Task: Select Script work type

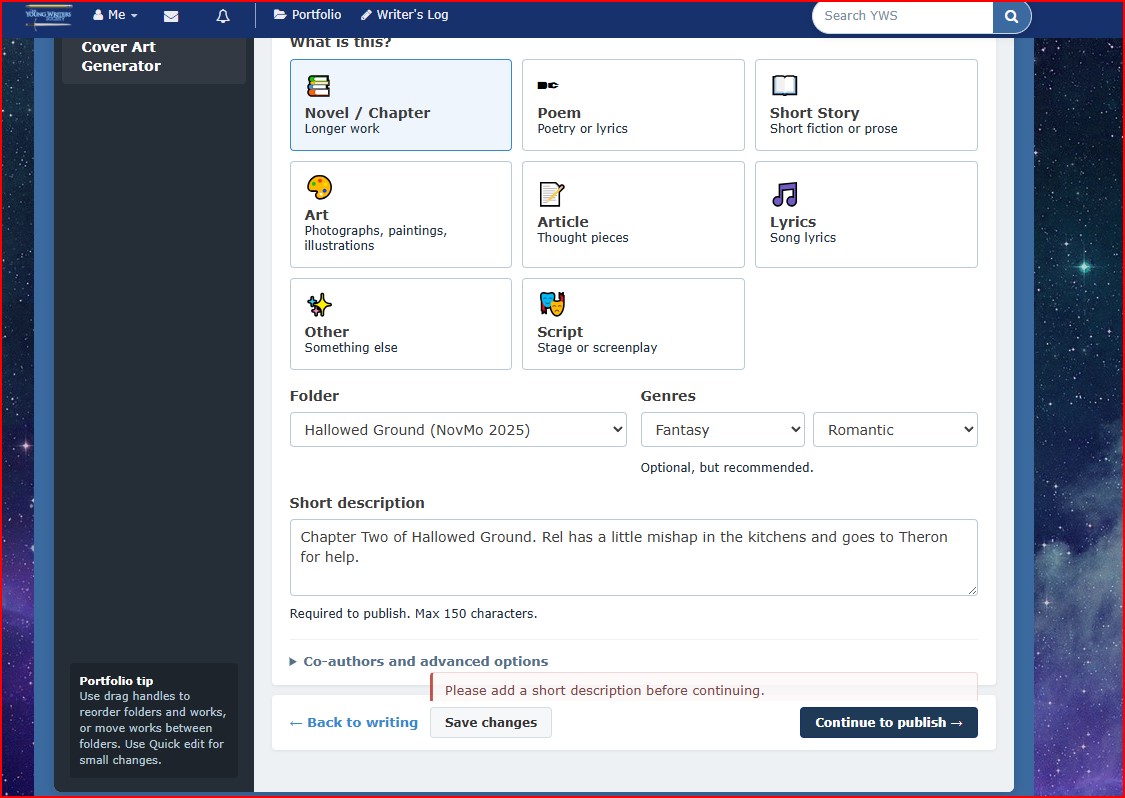Action: (x=633, y=324)
